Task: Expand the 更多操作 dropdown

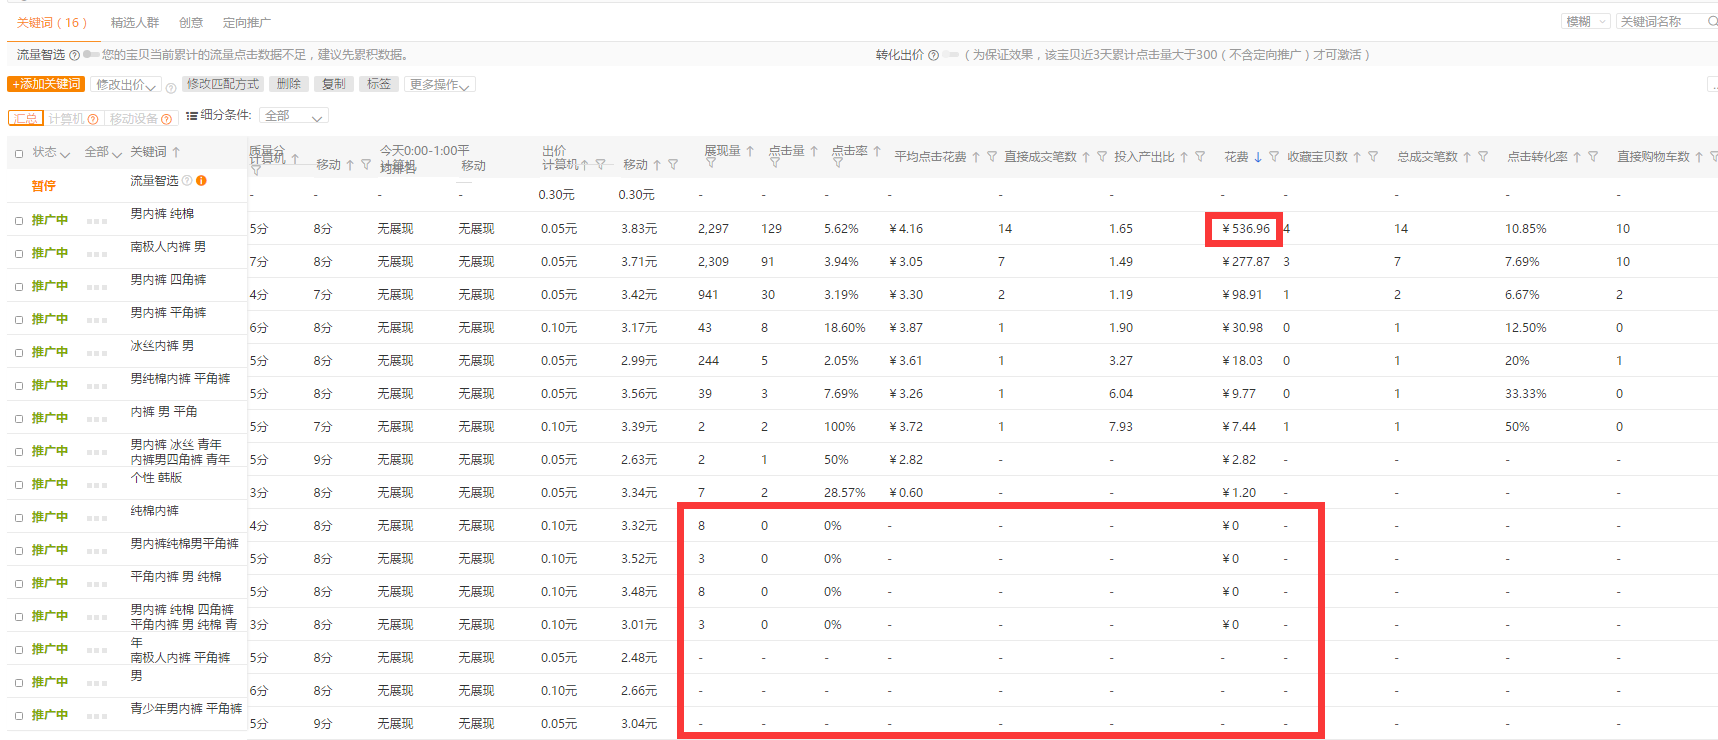Action: (440, 85)
